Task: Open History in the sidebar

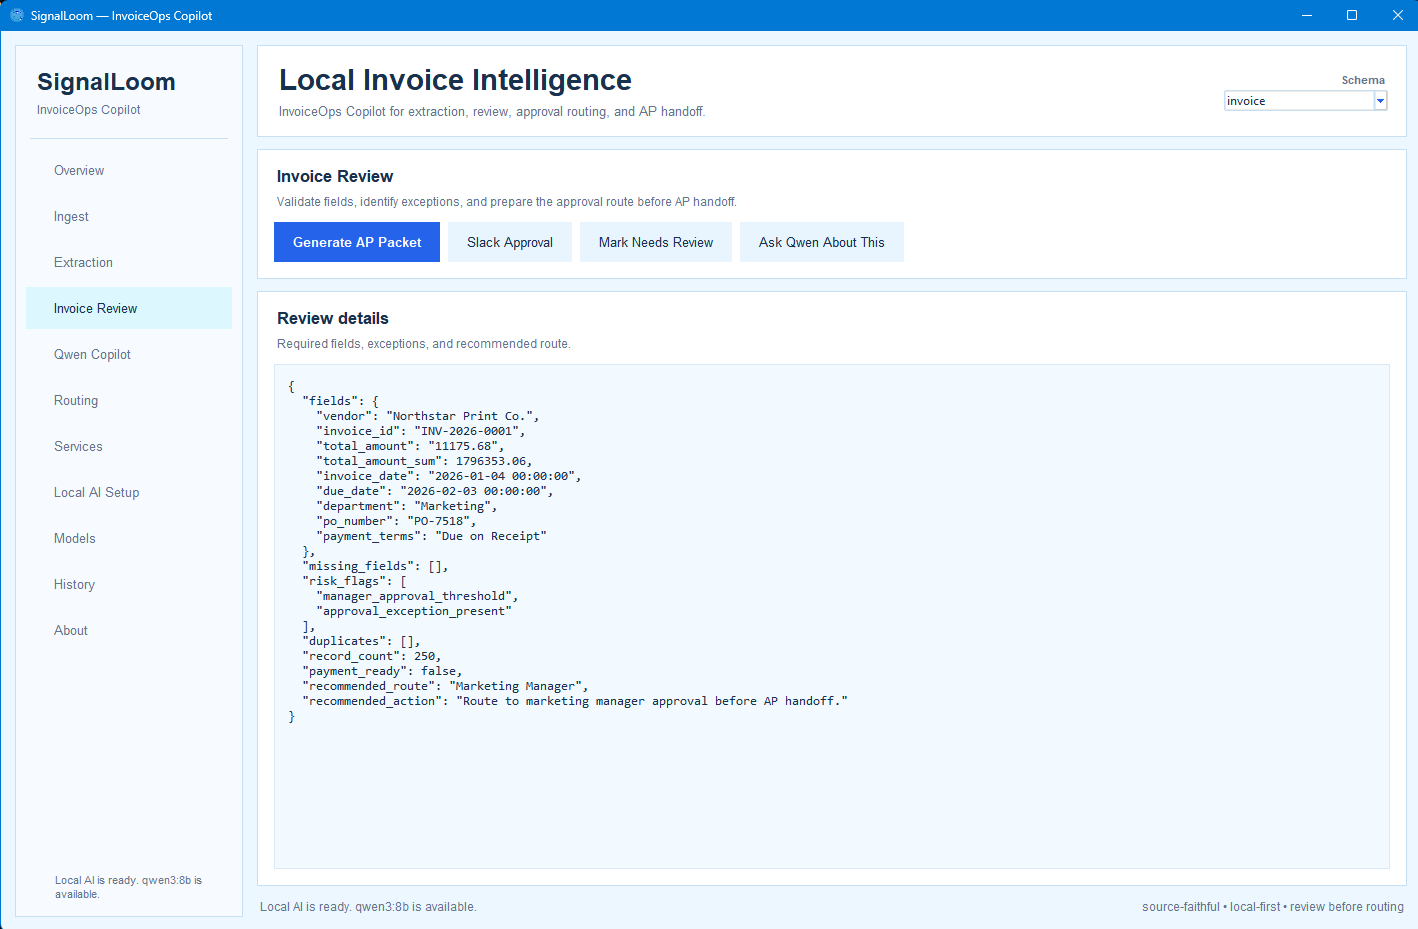Action: (129, 584)
